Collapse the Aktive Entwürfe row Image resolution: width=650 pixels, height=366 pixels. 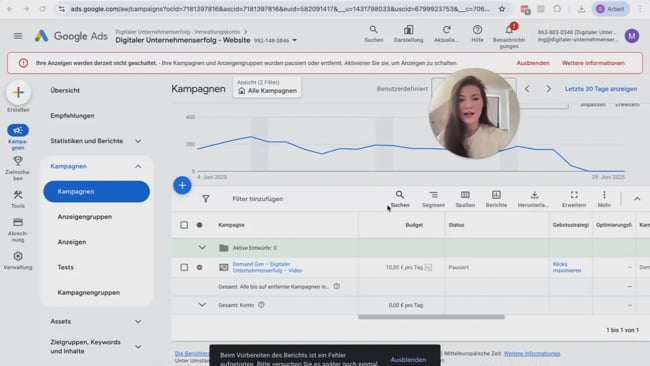[x=202, y=247]
